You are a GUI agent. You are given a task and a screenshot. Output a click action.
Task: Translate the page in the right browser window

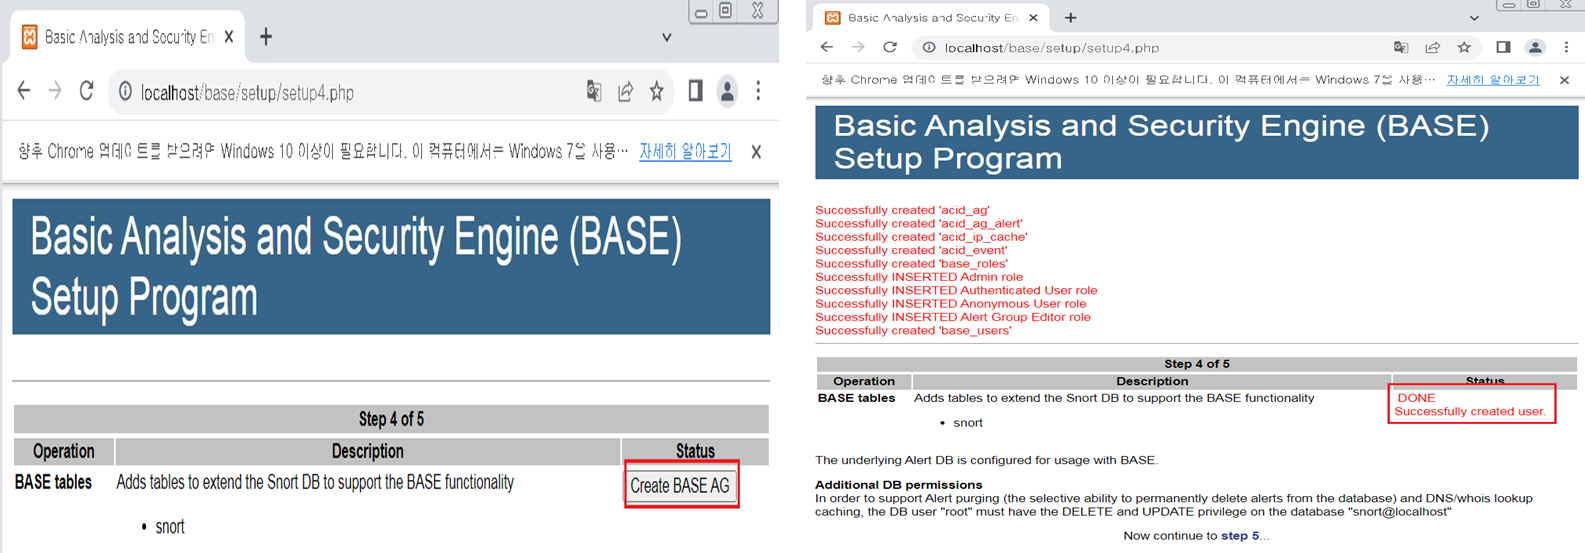[x=1401, y=47]
